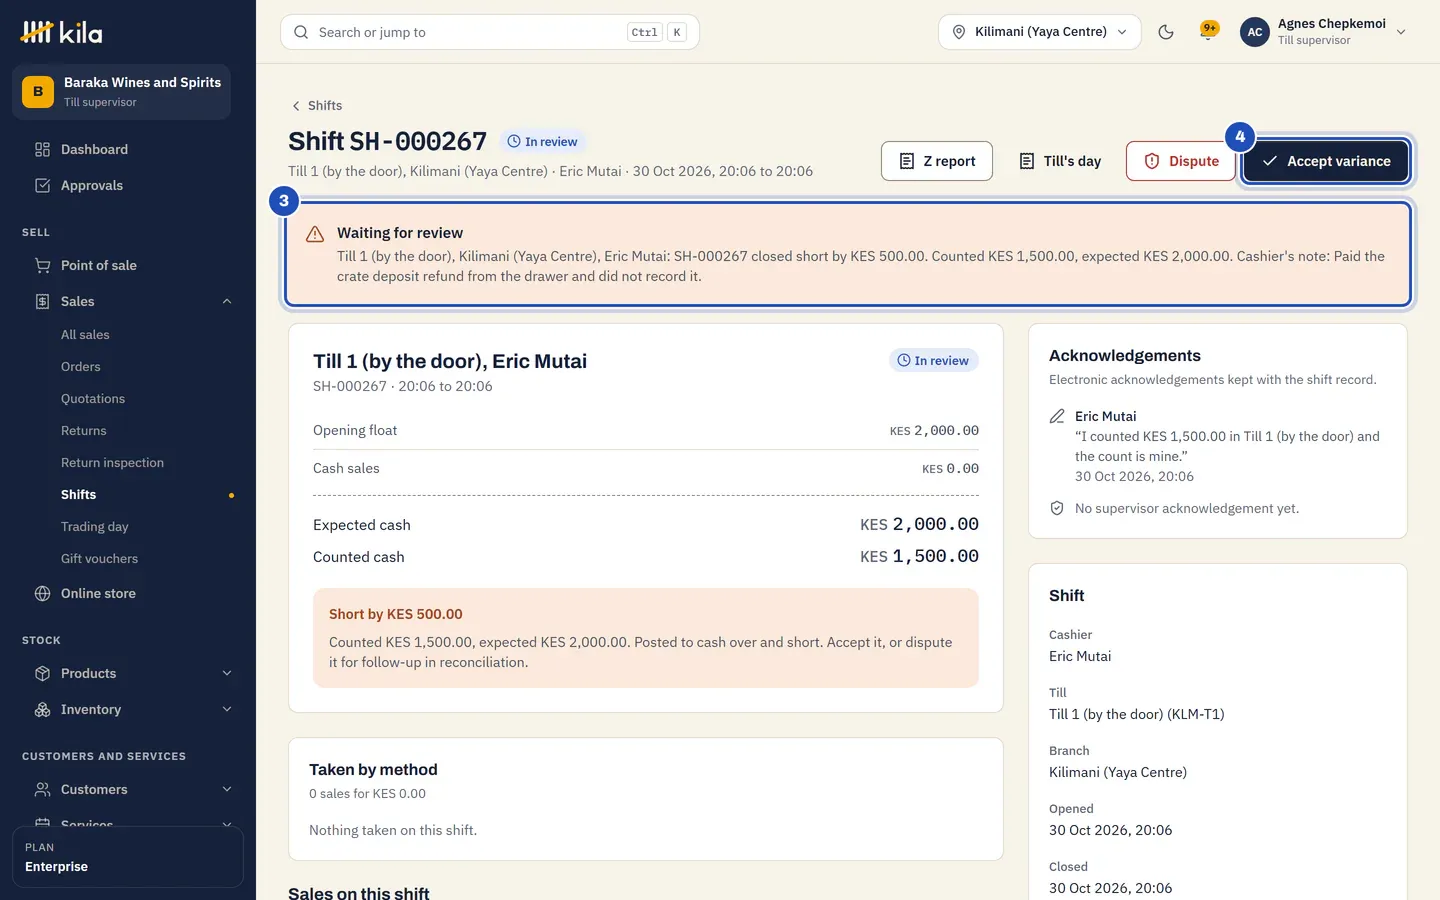
Task: Open Trading day in sidebar
Action: 95,527
